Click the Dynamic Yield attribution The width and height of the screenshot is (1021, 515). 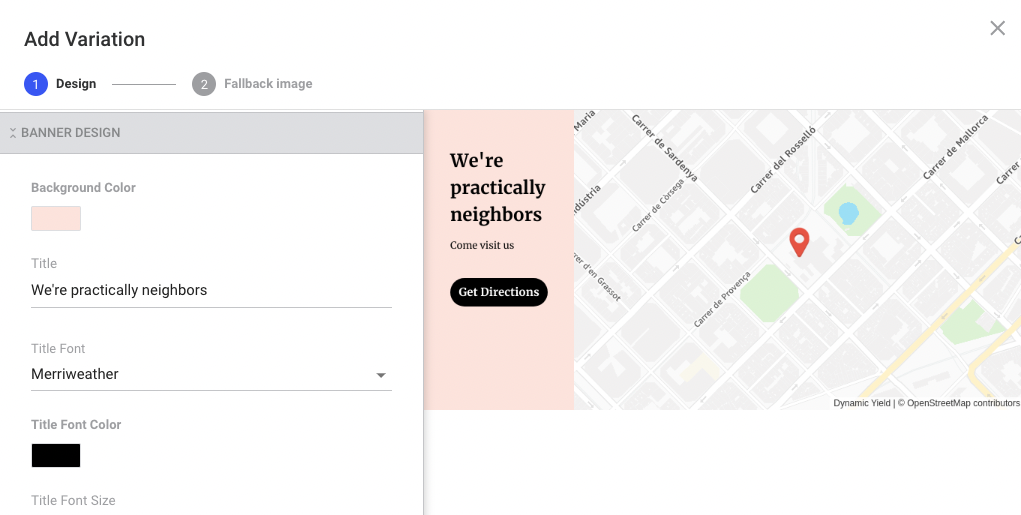coord(861,403)
